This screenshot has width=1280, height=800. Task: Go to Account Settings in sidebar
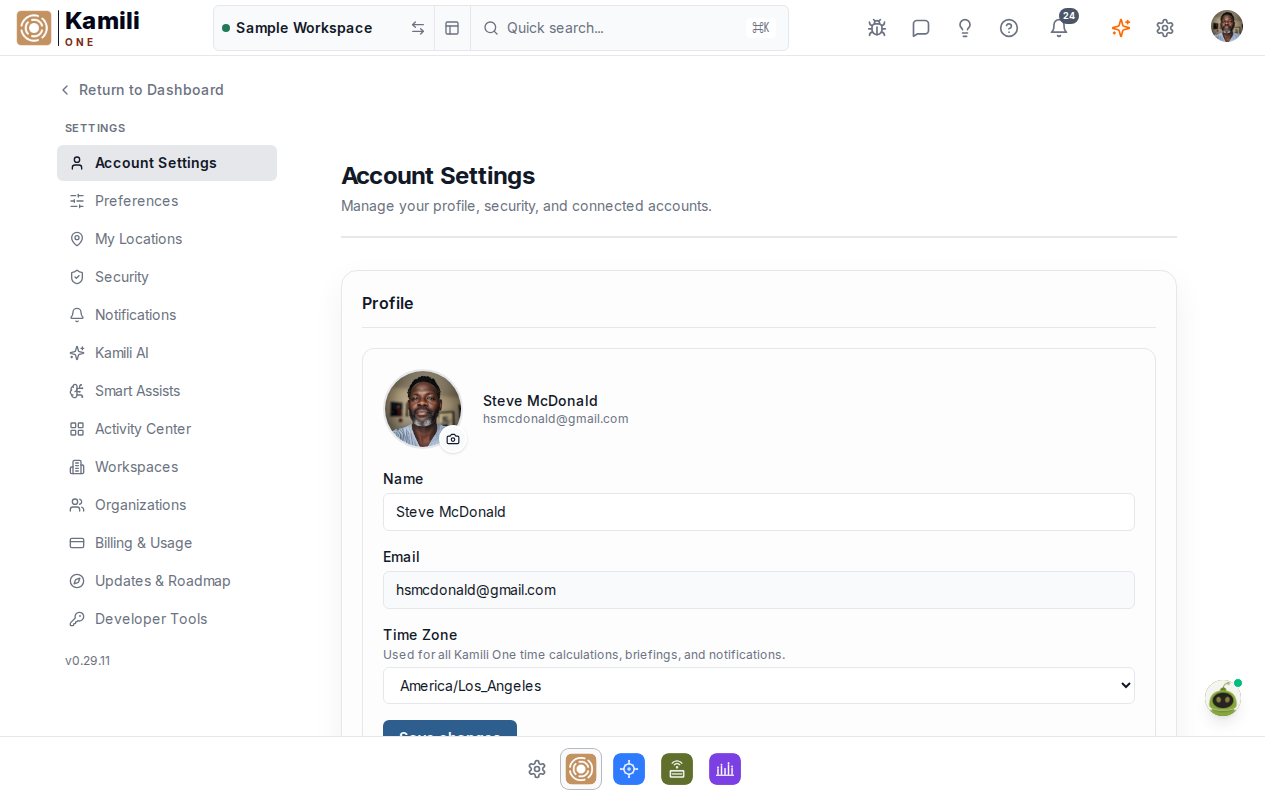click(x=167, y=163)
